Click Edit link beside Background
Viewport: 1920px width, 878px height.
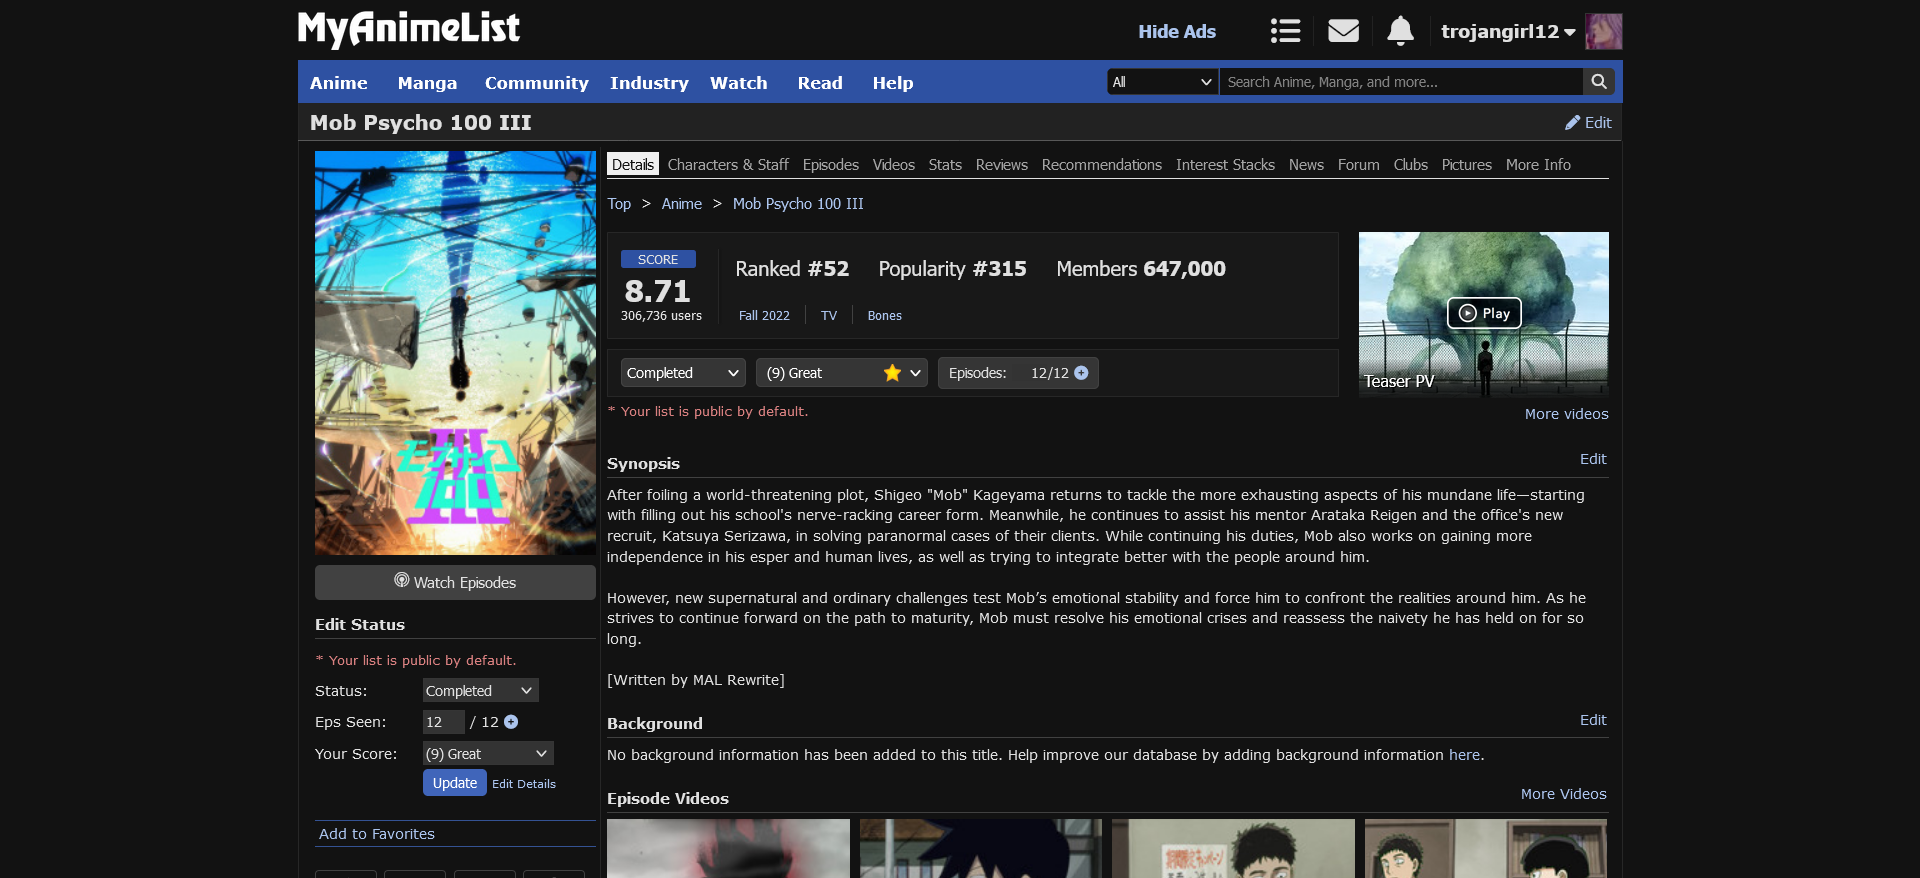point(1593,720)
